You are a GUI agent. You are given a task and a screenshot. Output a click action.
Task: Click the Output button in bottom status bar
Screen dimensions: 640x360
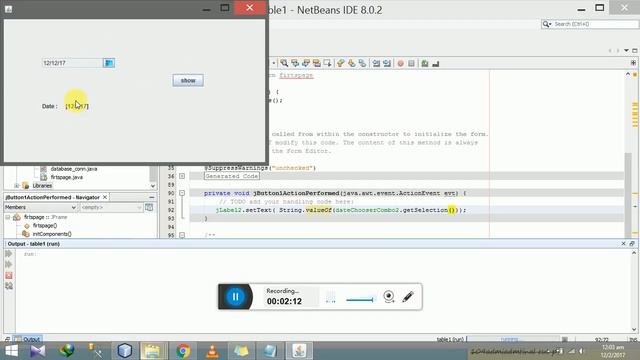(27, 339)
